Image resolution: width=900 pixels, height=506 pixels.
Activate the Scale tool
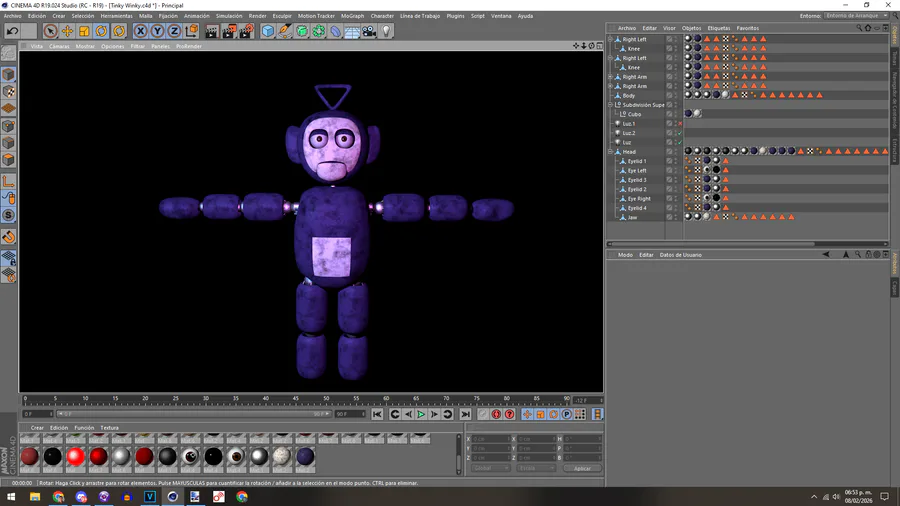tap(84, 31)
